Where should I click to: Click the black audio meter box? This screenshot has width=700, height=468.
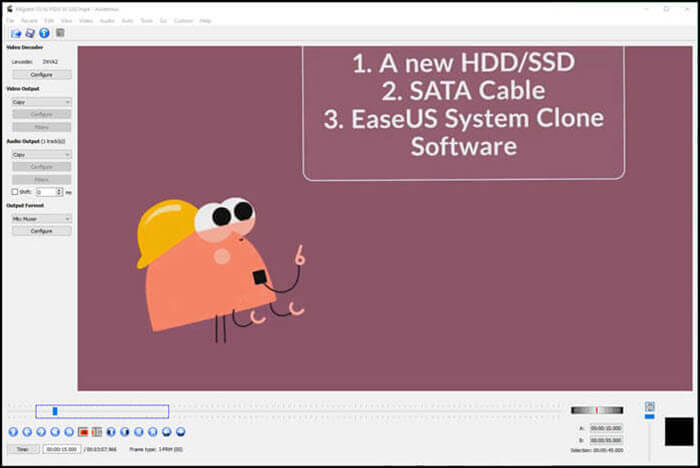(x=679, y=431)
